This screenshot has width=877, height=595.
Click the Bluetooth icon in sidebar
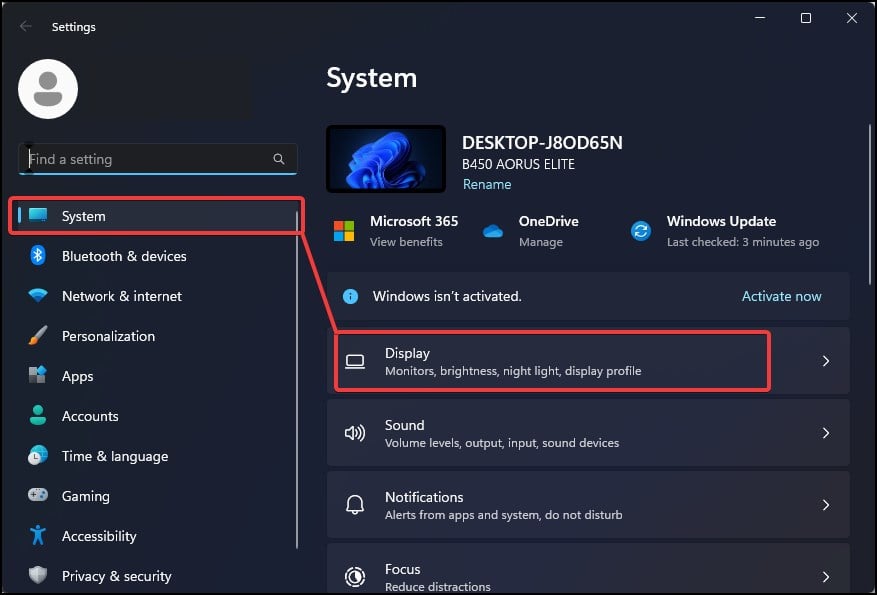pyautogui.click(x=37, y=256)
